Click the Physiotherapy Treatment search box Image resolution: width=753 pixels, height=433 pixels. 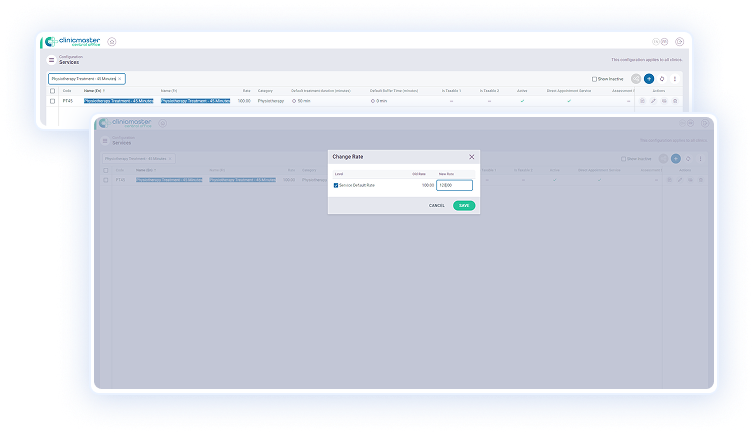click(x=82, y=78)
